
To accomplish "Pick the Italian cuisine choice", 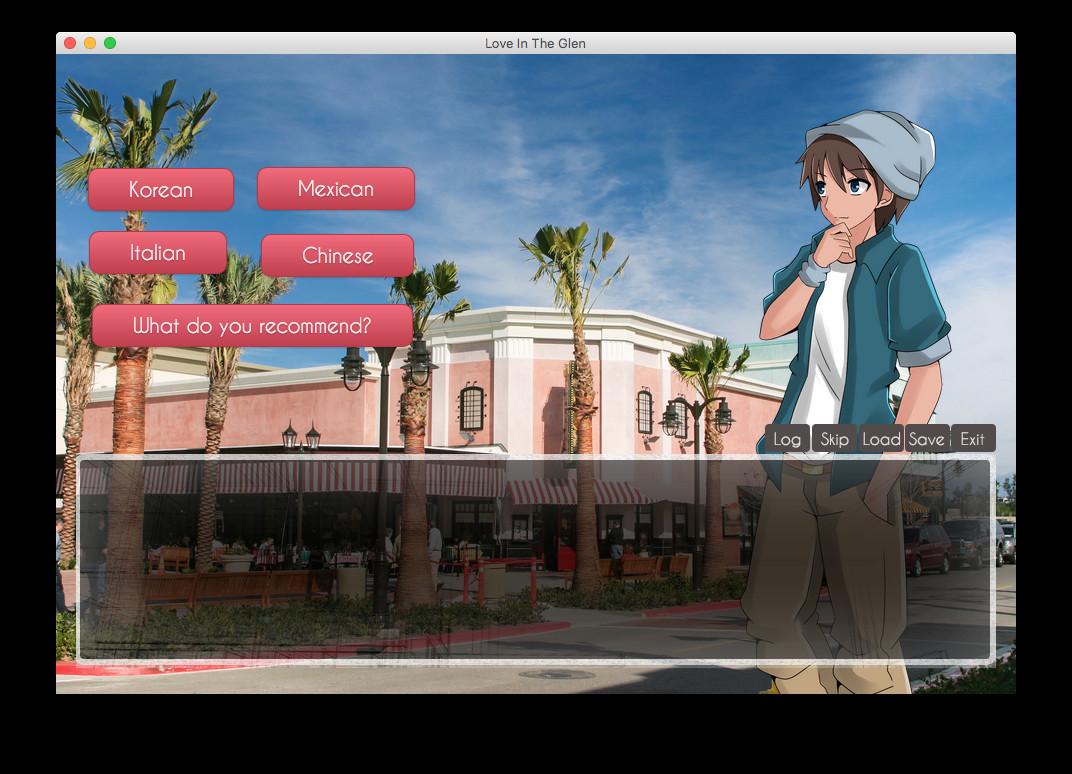I will coord(157,253).
